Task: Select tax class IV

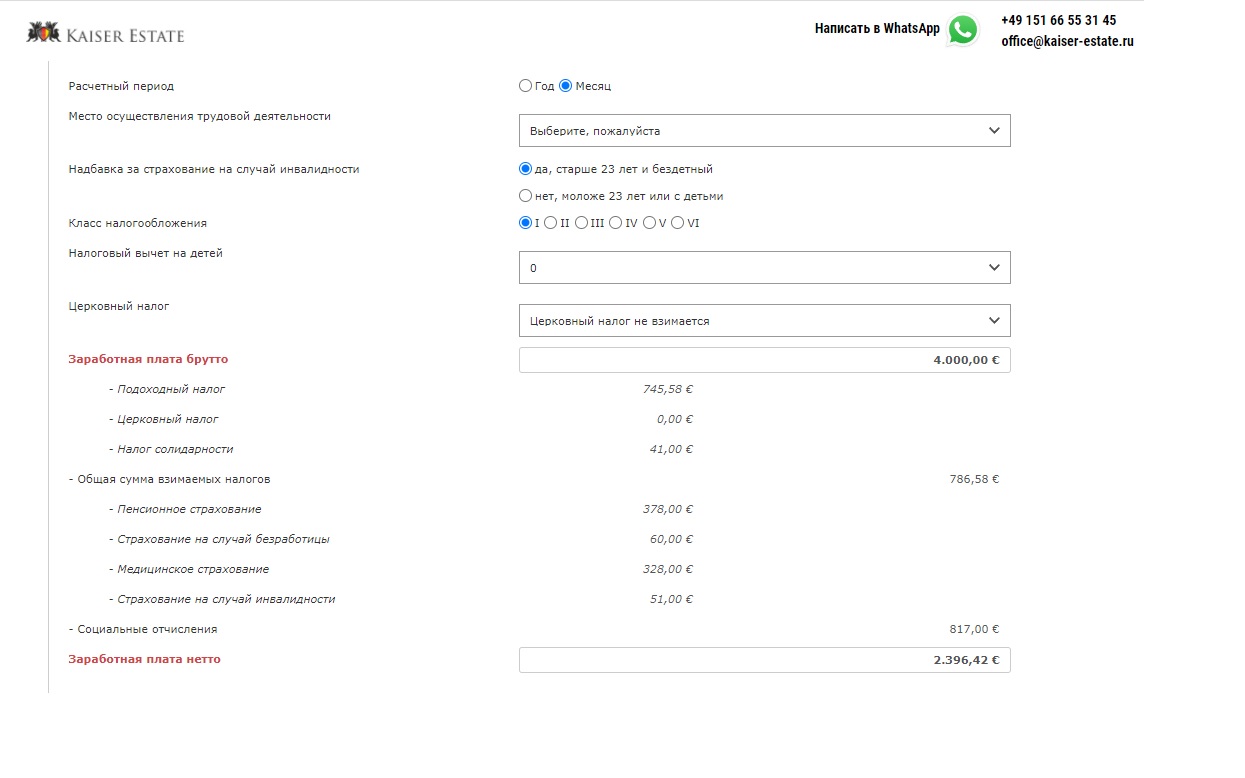Action: (x=616, y=223)
